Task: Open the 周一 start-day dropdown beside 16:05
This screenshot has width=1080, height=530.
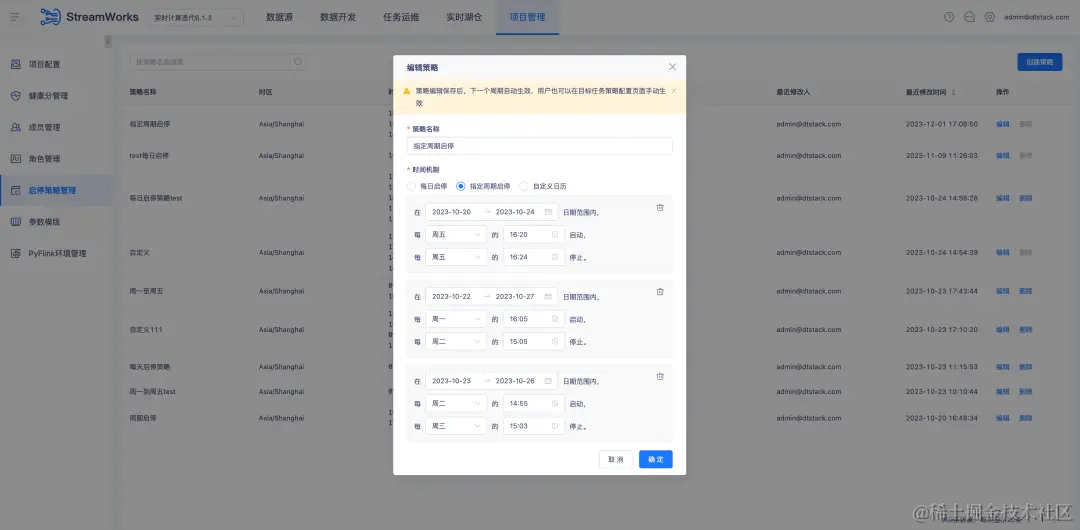Action: point(456,319)
